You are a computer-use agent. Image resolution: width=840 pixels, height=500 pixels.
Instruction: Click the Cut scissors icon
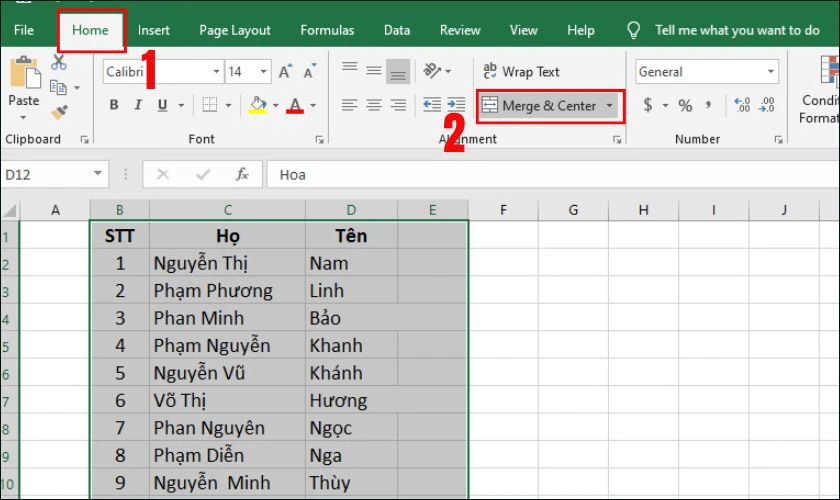tap(59, 63)
